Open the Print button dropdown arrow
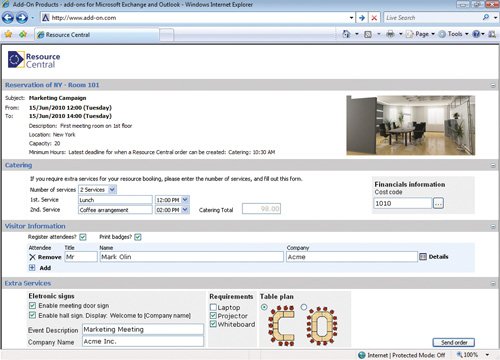The image size is (500, 360). tap(400, 34)
